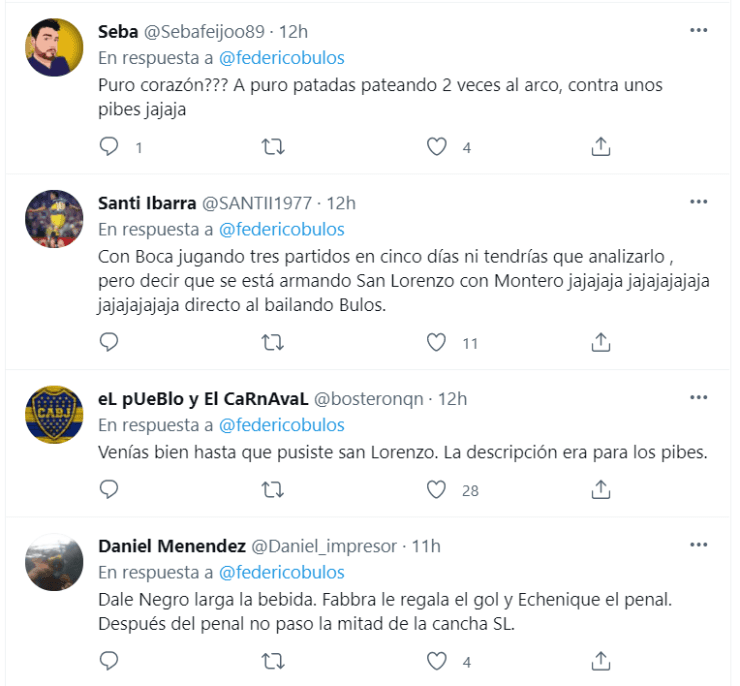The image size is (740, 686).
Task: Open more options on Santi Ibarra's tweet
Action: [699, 202]
